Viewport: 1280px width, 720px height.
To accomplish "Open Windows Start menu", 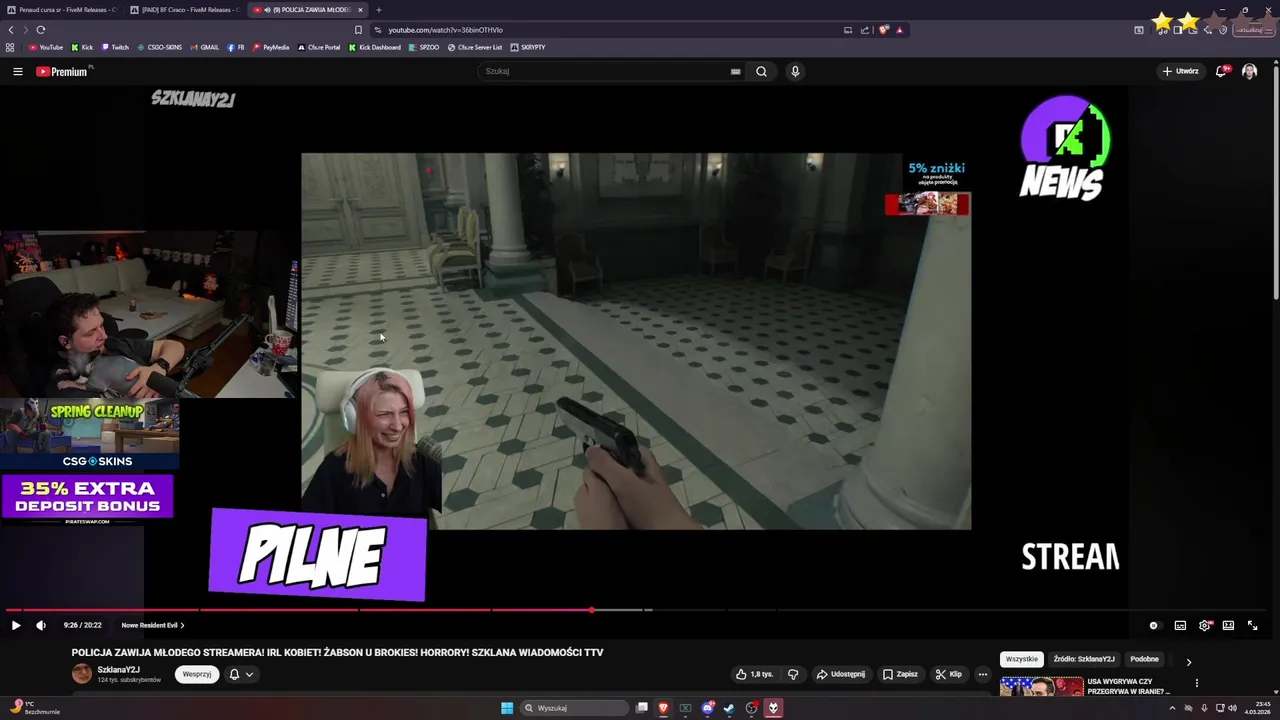I will [x=507, y=708].
